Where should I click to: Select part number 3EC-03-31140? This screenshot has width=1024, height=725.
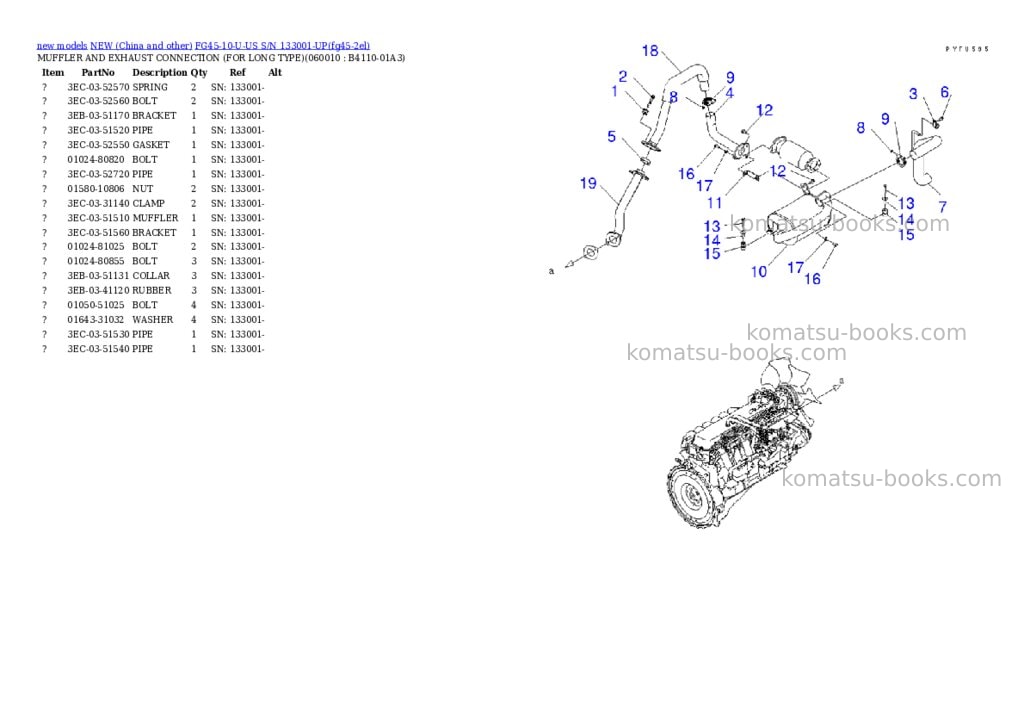coord(98,203)
